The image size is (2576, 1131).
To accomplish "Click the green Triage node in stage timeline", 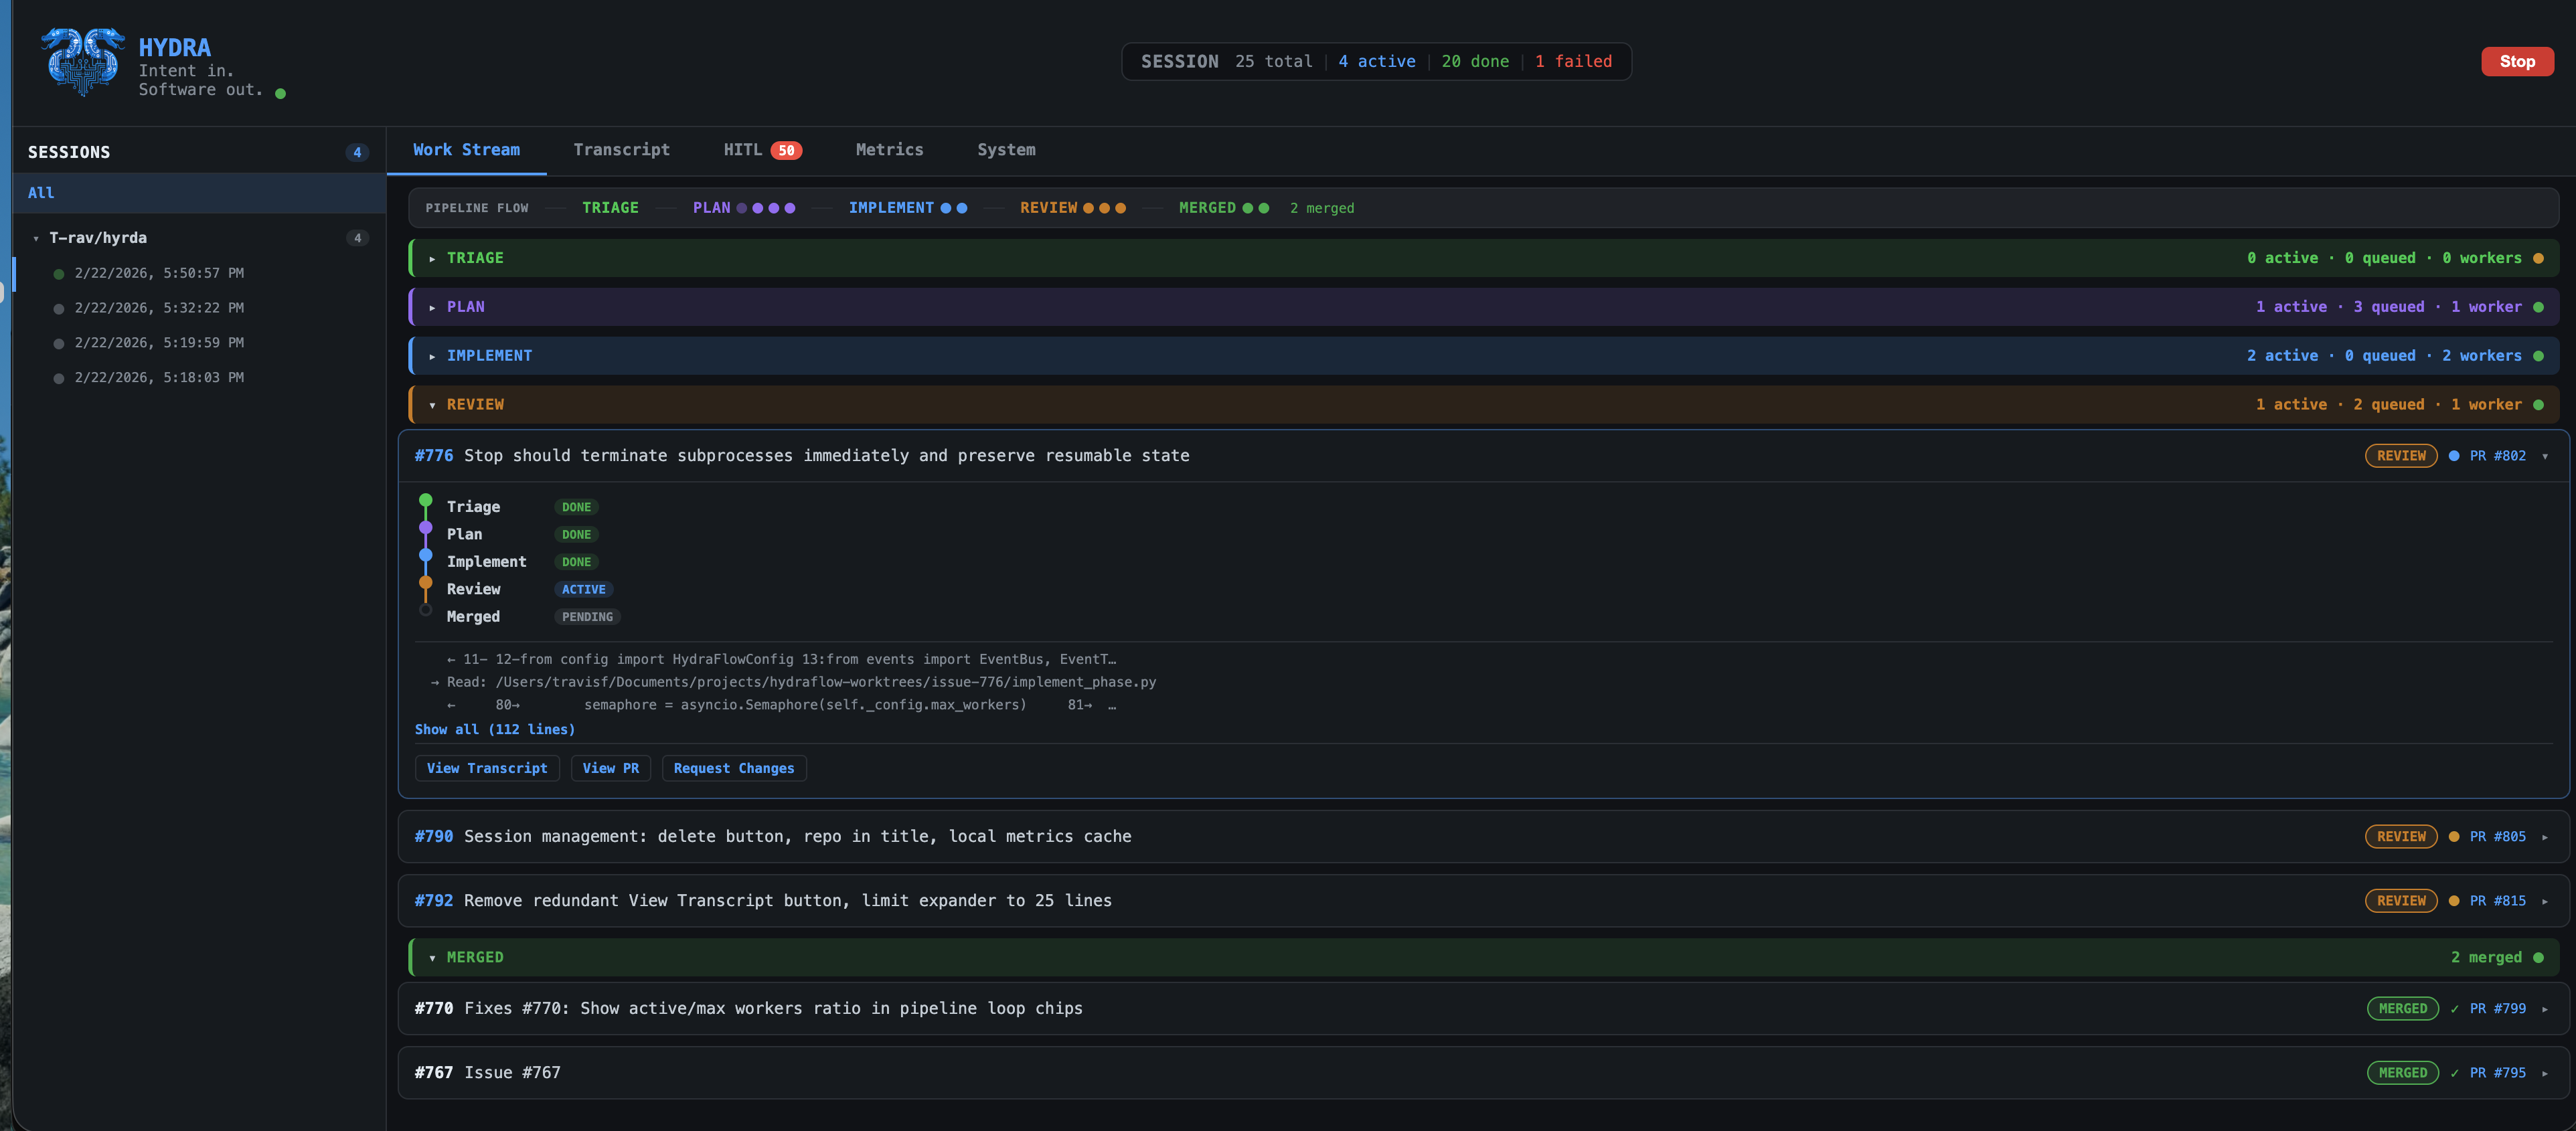I will [426, 501].
